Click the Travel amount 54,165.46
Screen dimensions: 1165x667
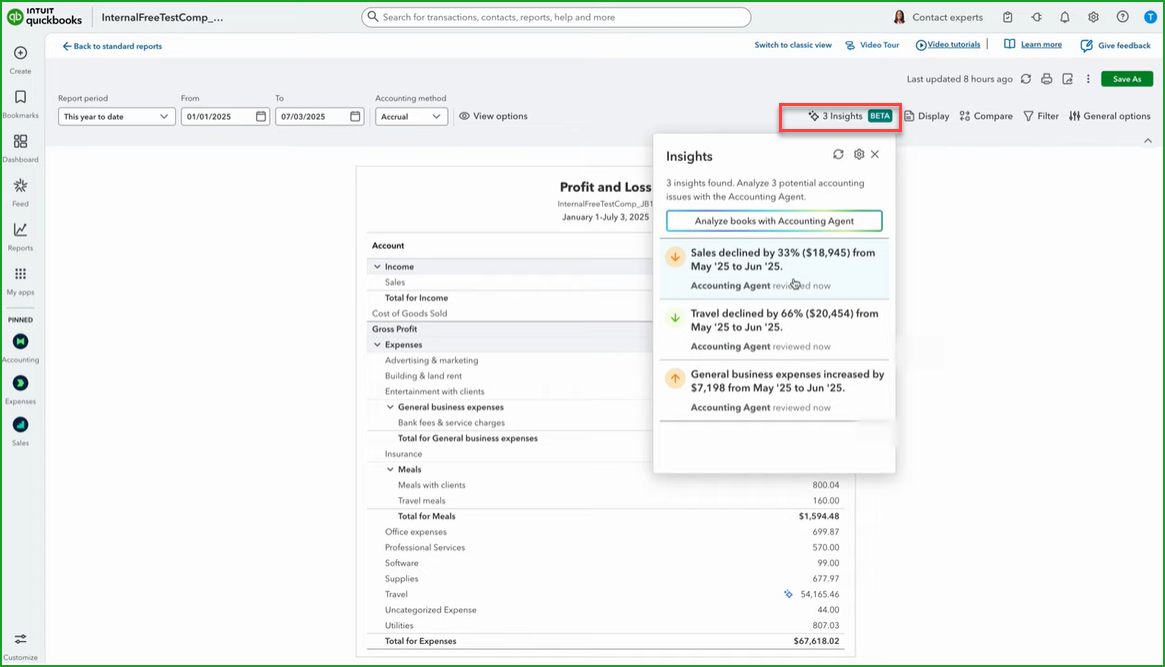(820, 594)
